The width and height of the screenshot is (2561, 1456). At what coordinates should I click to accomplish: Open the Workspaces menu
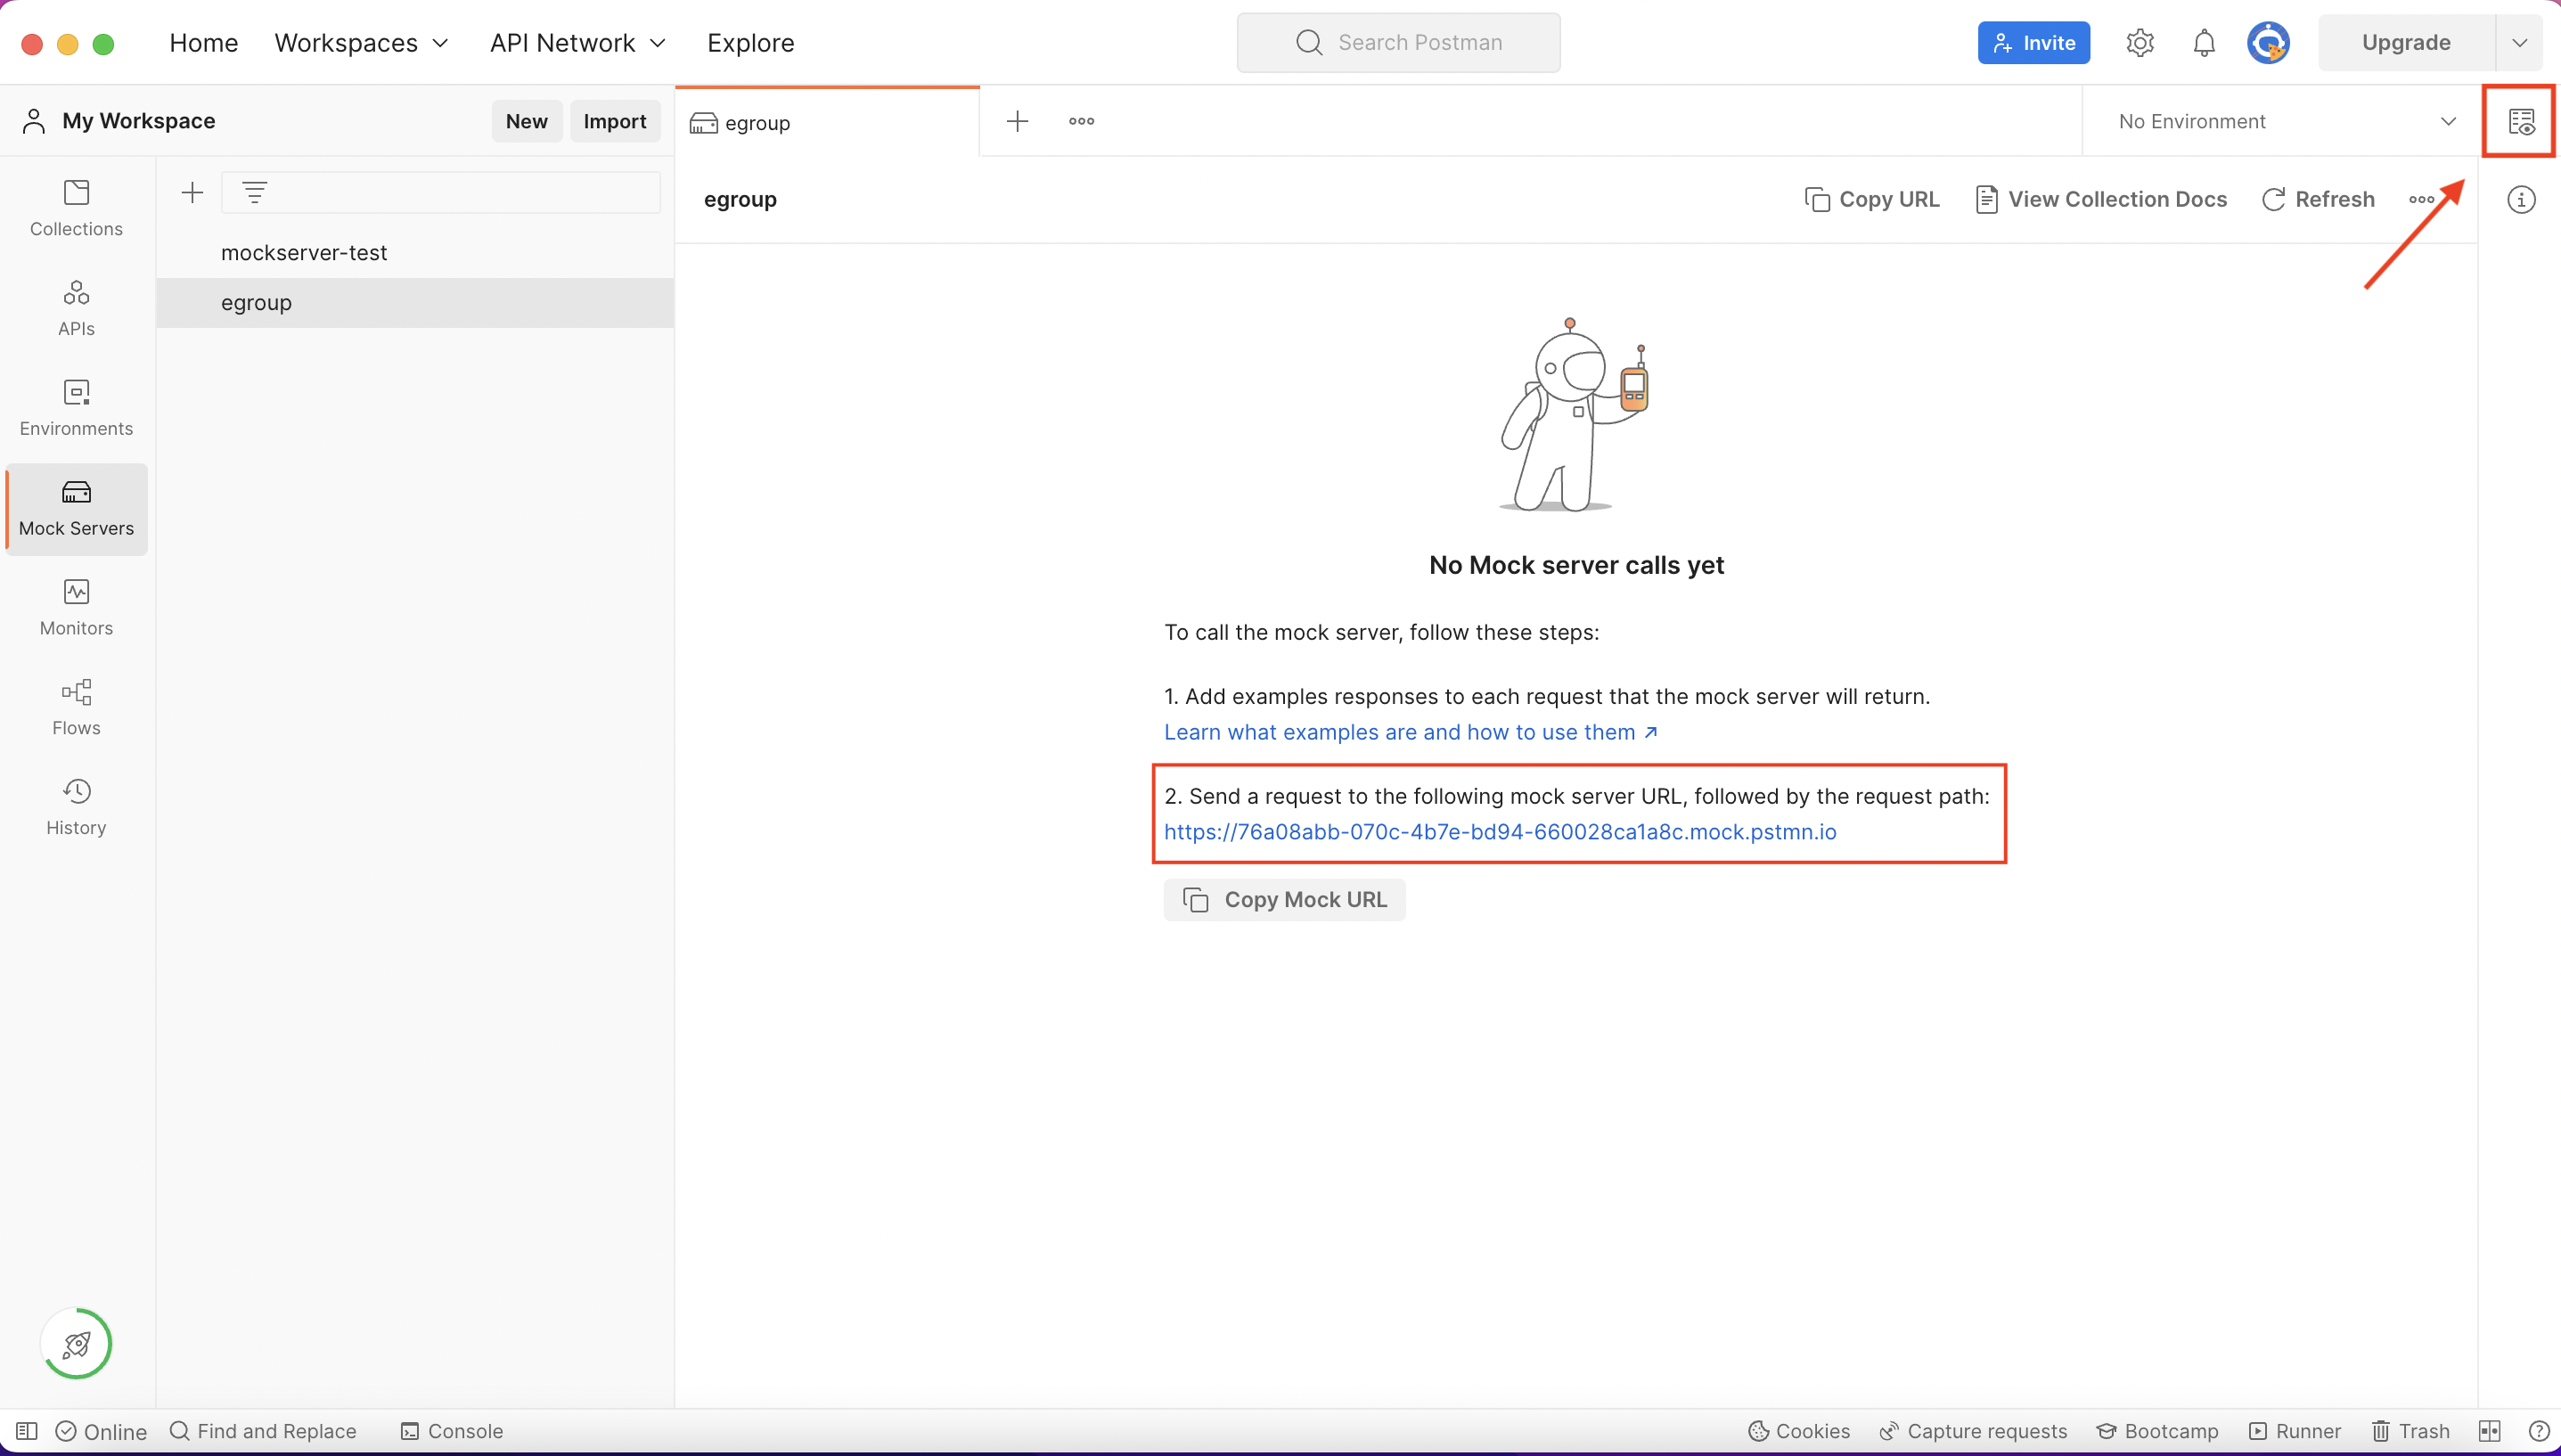click(361, 42)
